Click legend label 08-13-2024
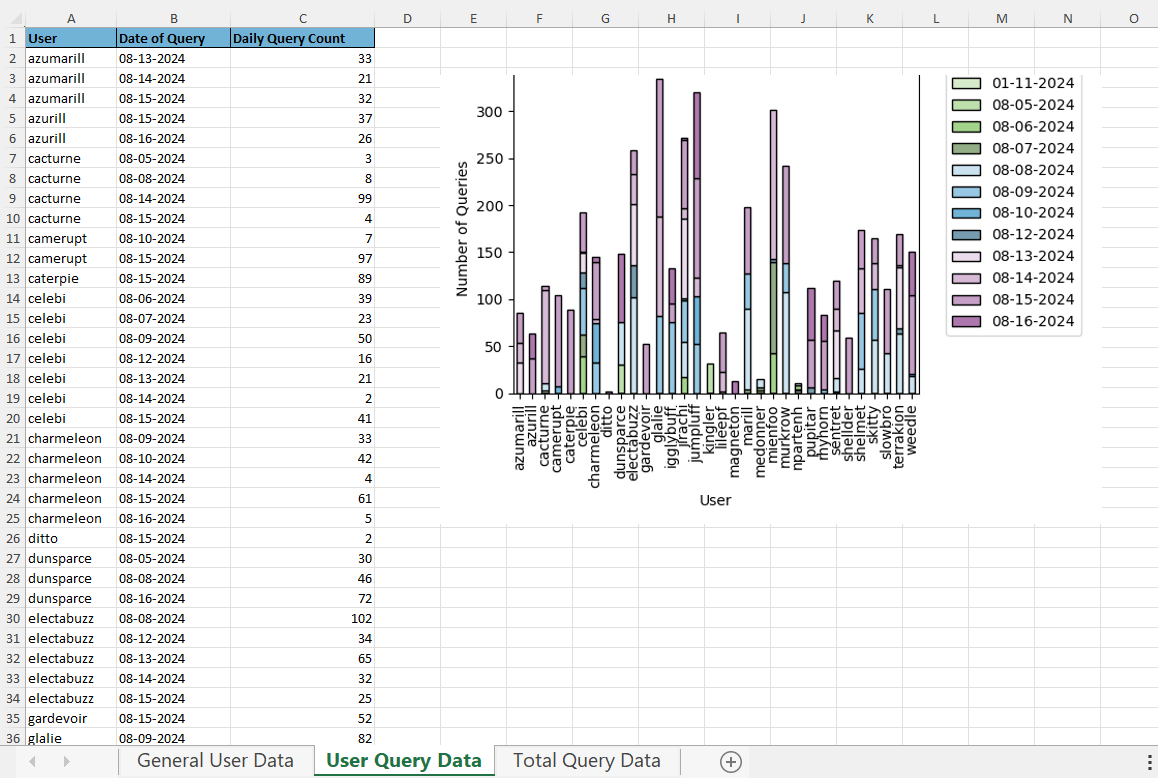 point(1032,256)
